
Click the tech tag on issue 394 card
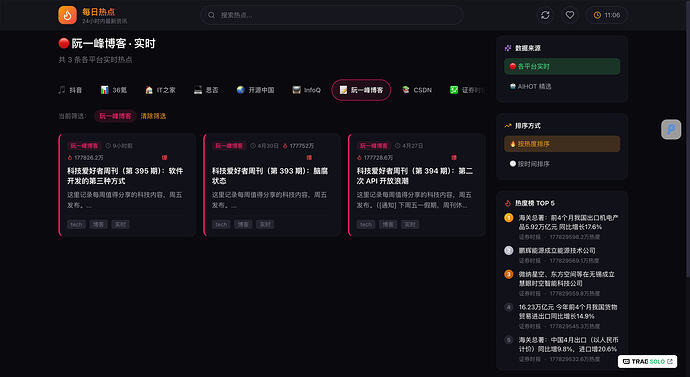[366, 224]
